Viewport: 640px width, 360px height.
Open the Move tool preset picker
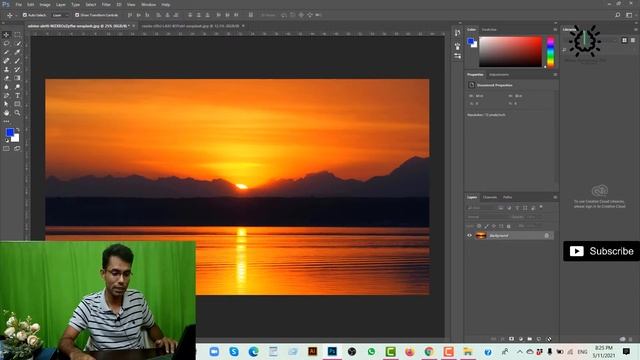(x=11, y=15)
